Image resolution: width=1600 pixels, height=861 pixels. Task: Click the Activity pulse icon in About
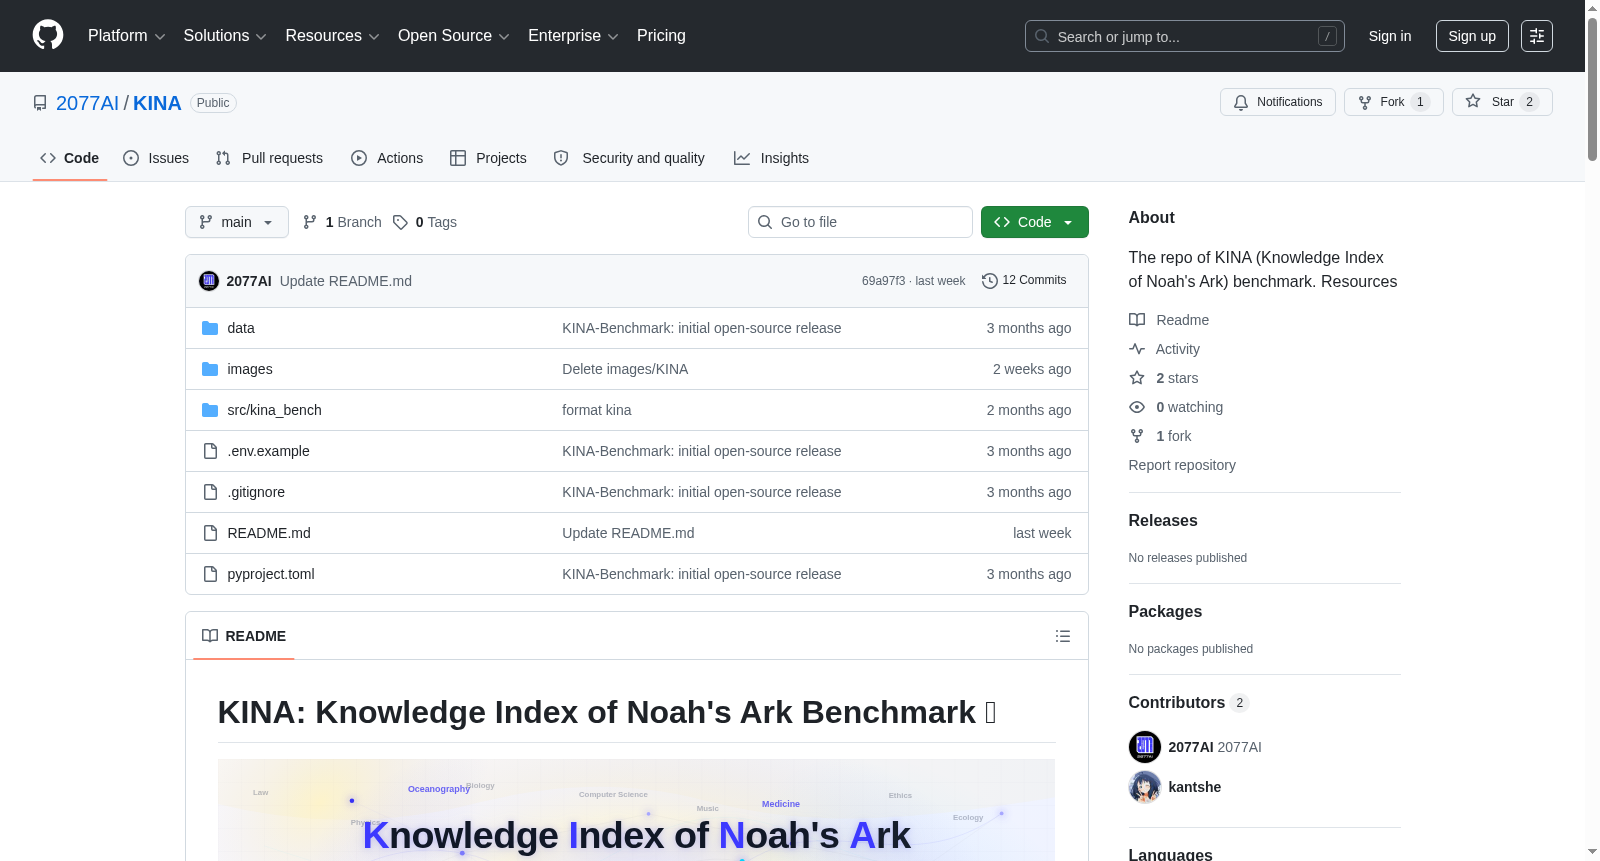pyautogui.click(x=1137, y=349)
